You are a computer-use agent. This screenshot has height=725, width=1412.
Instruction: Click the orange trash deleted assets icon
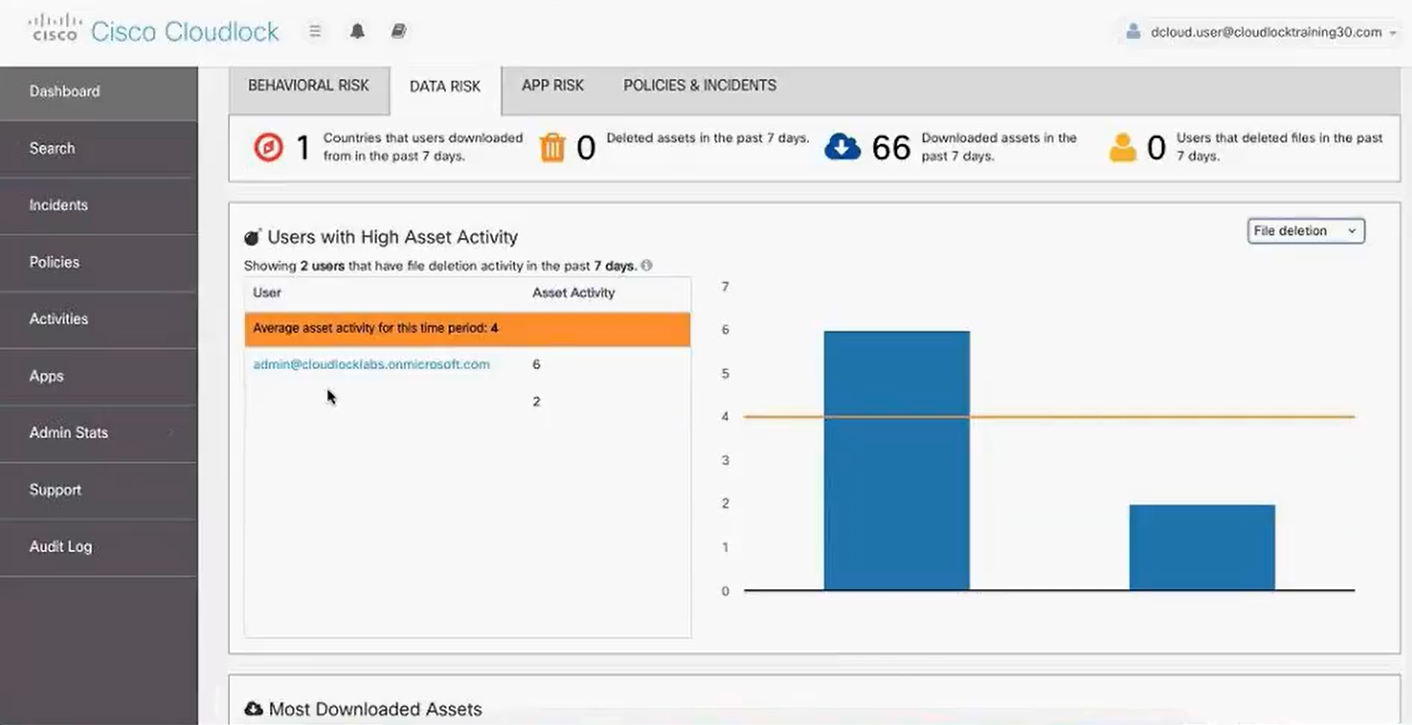[553, 147]
